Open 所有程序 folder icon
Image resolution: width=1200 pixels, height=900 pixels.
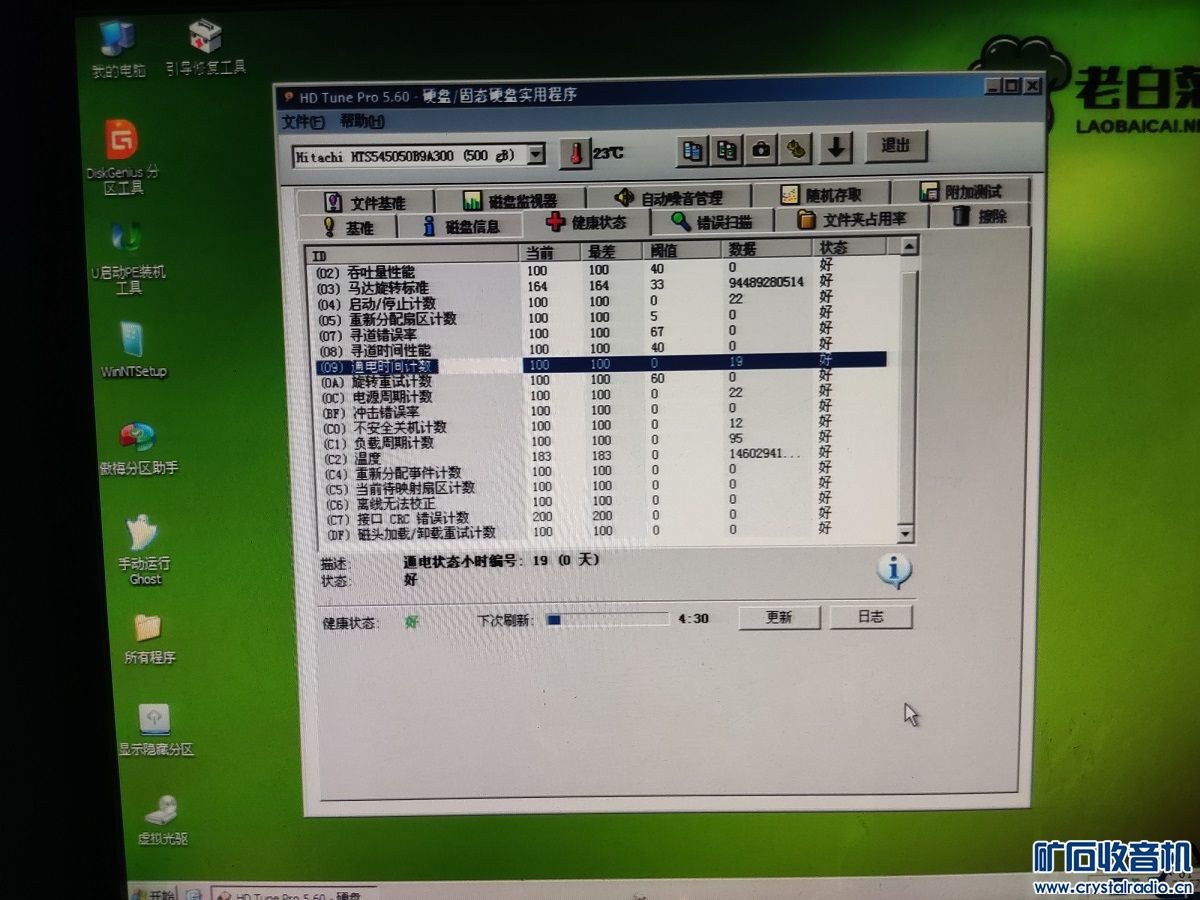(x=149, y=639)
